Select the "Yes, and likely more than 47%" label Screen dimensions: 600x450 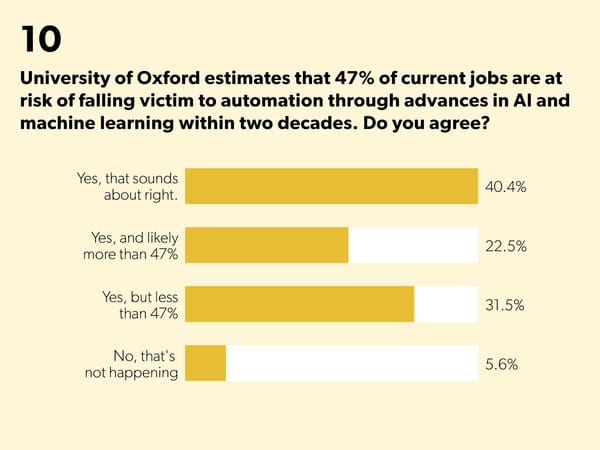tap(130, 245)
